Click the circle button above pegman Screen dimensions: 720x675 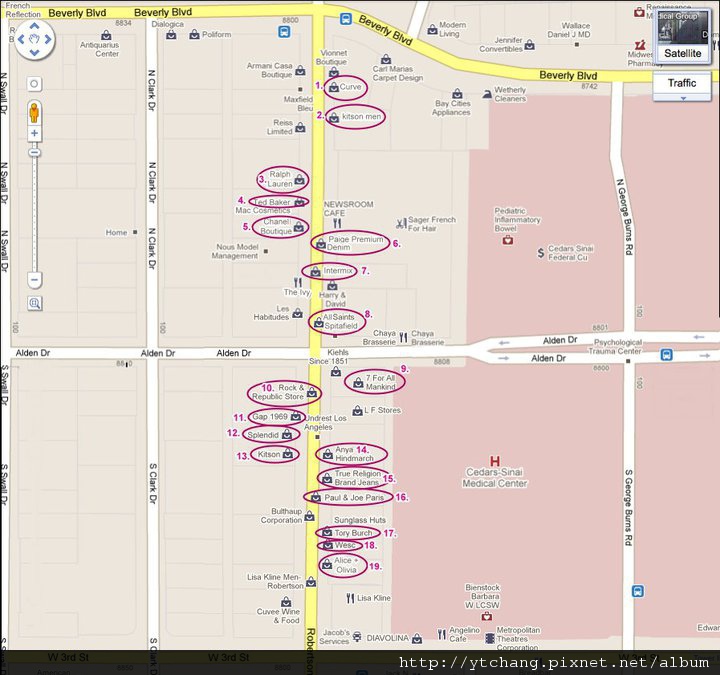34,84
